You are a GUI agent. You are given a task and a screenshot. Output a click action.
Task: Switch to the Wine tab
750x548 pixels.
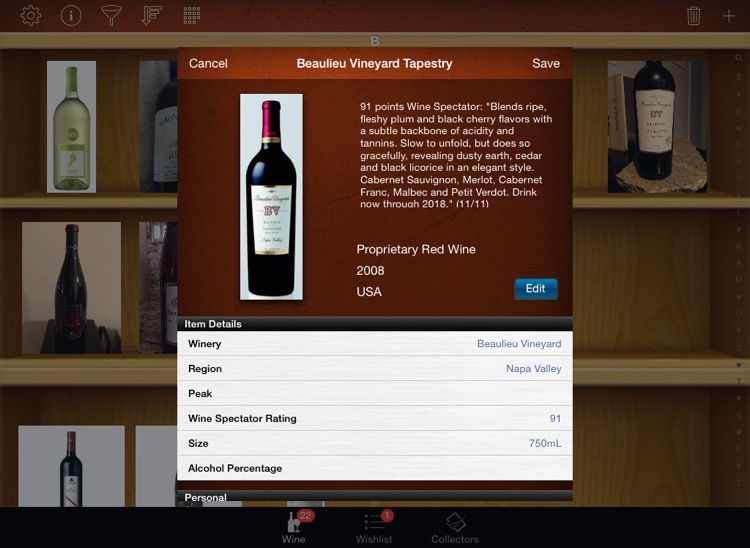pos(294,527)
